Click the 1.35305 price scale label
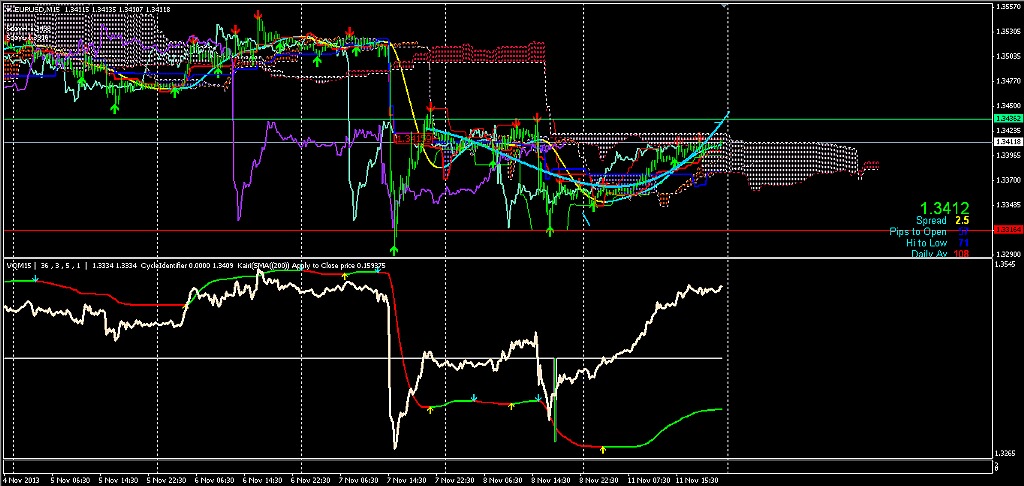 pyautogui.click(x=1006, y=31)
